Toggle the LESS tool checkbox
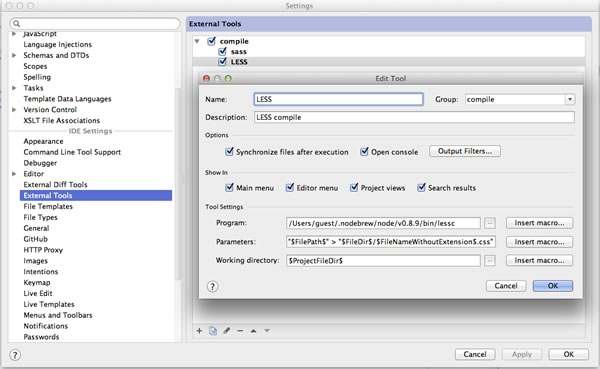Image resolution: width=600 pixels, height=369 pixels. pyautogui.click(x=222, y=61)
